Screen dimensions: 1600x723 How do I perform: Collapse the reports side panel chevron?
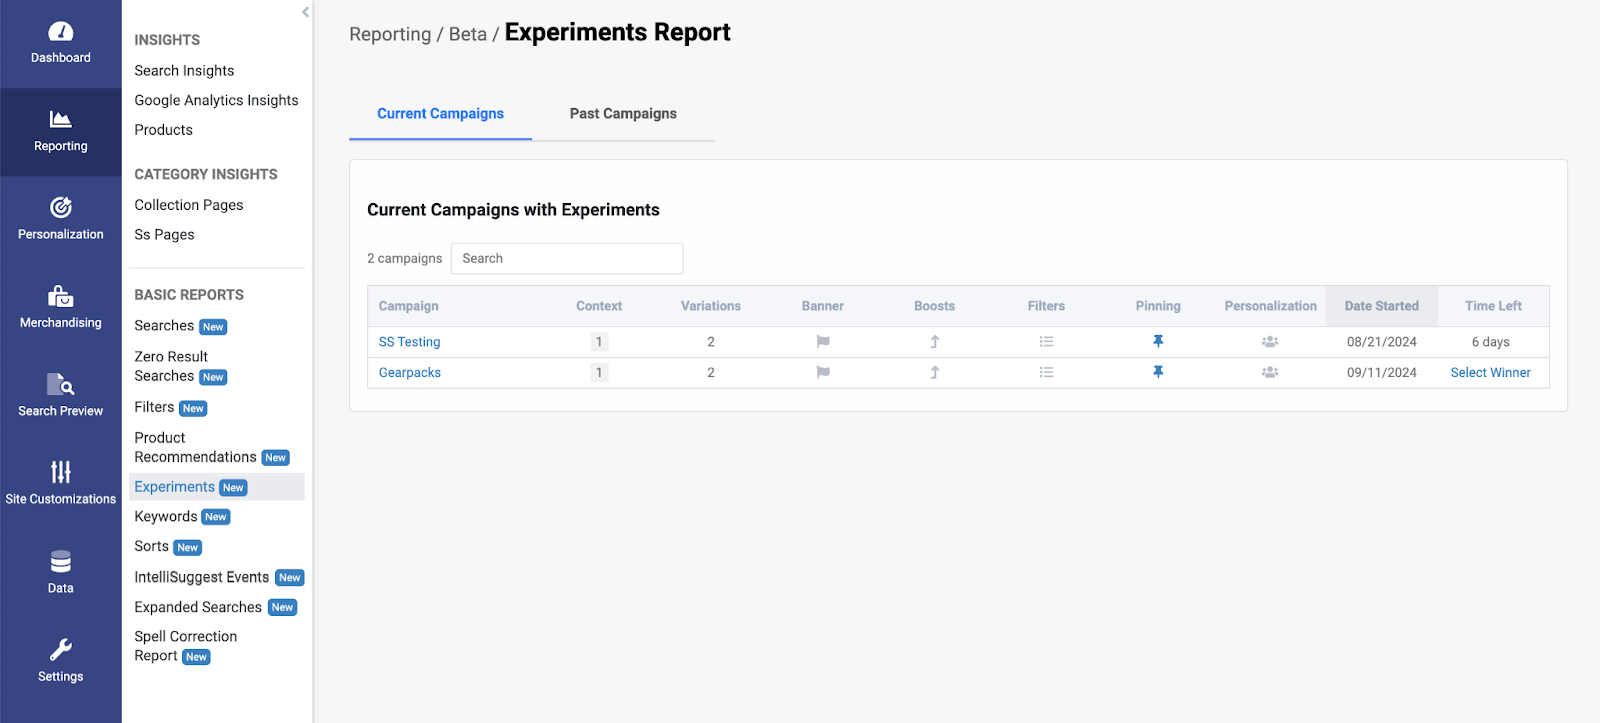click(305, 12)
